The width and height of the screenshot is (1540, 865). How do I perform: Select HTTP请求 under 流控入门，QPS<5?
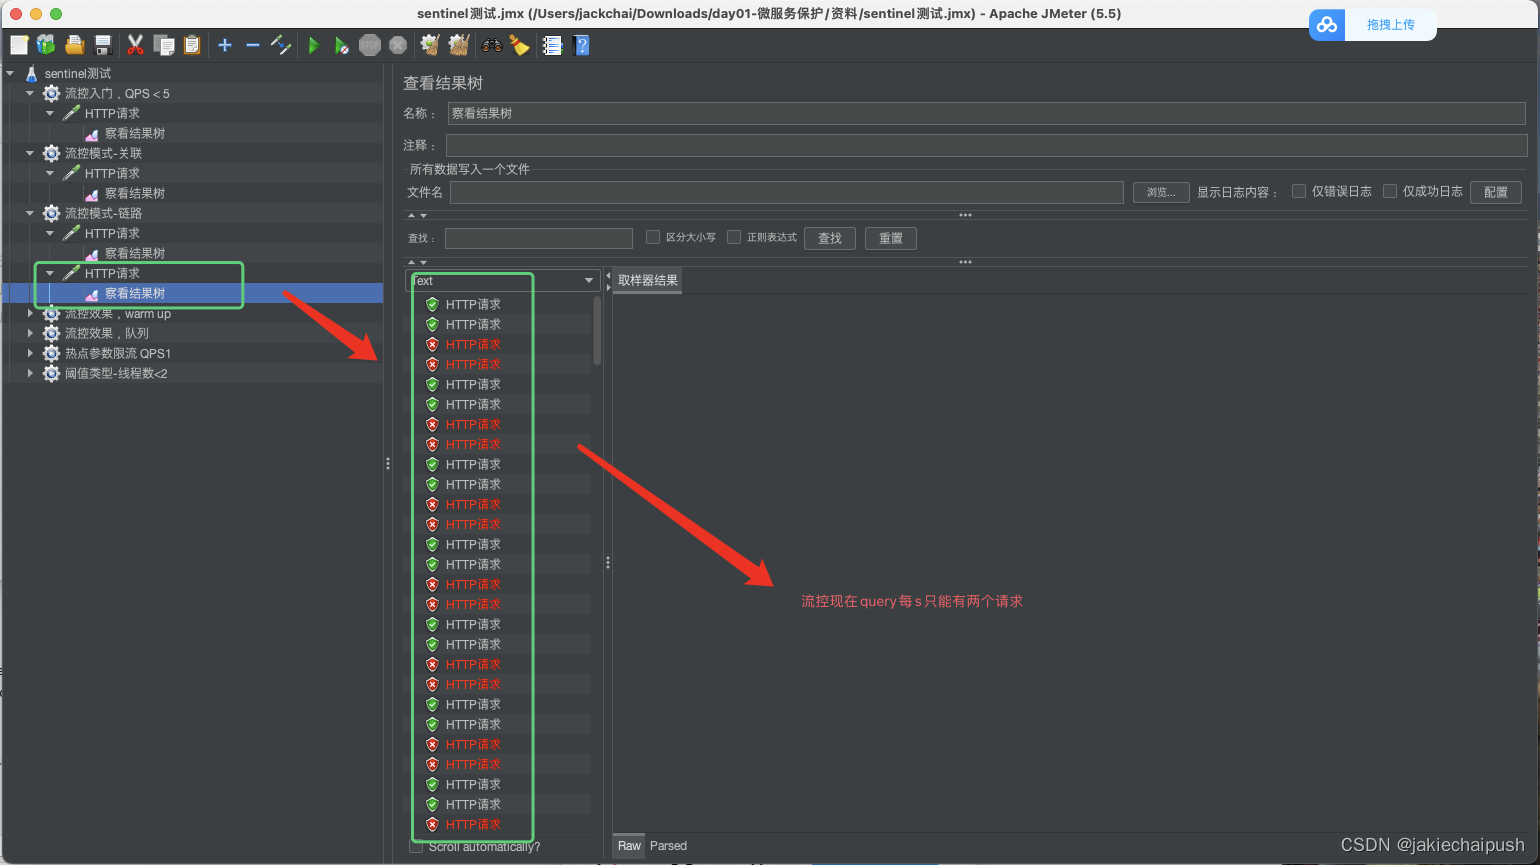112,113
